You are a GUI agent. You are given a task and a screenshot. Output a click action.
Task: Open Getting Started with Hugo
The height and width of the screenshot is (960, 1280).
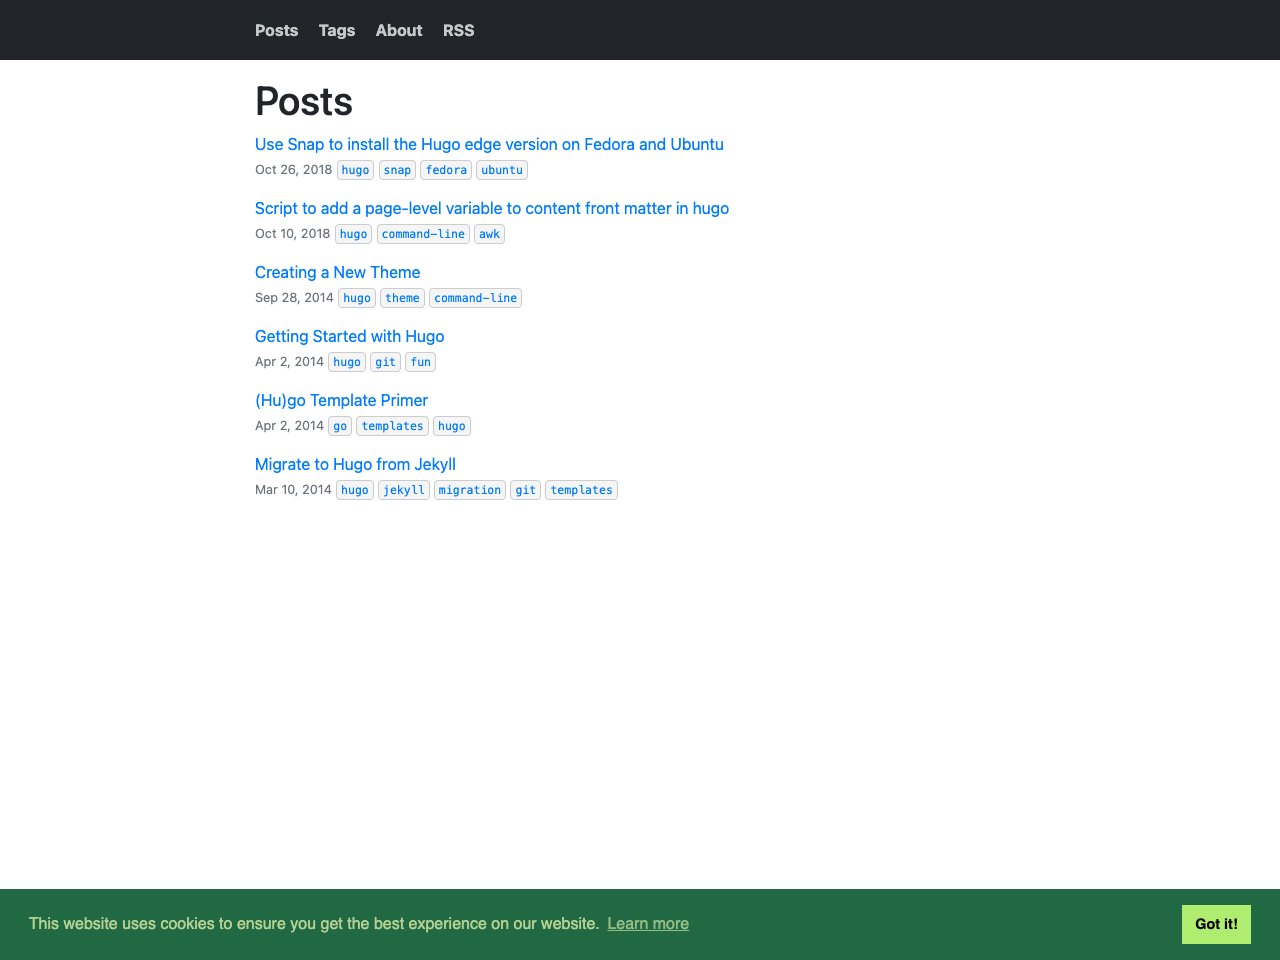[349, 336]
